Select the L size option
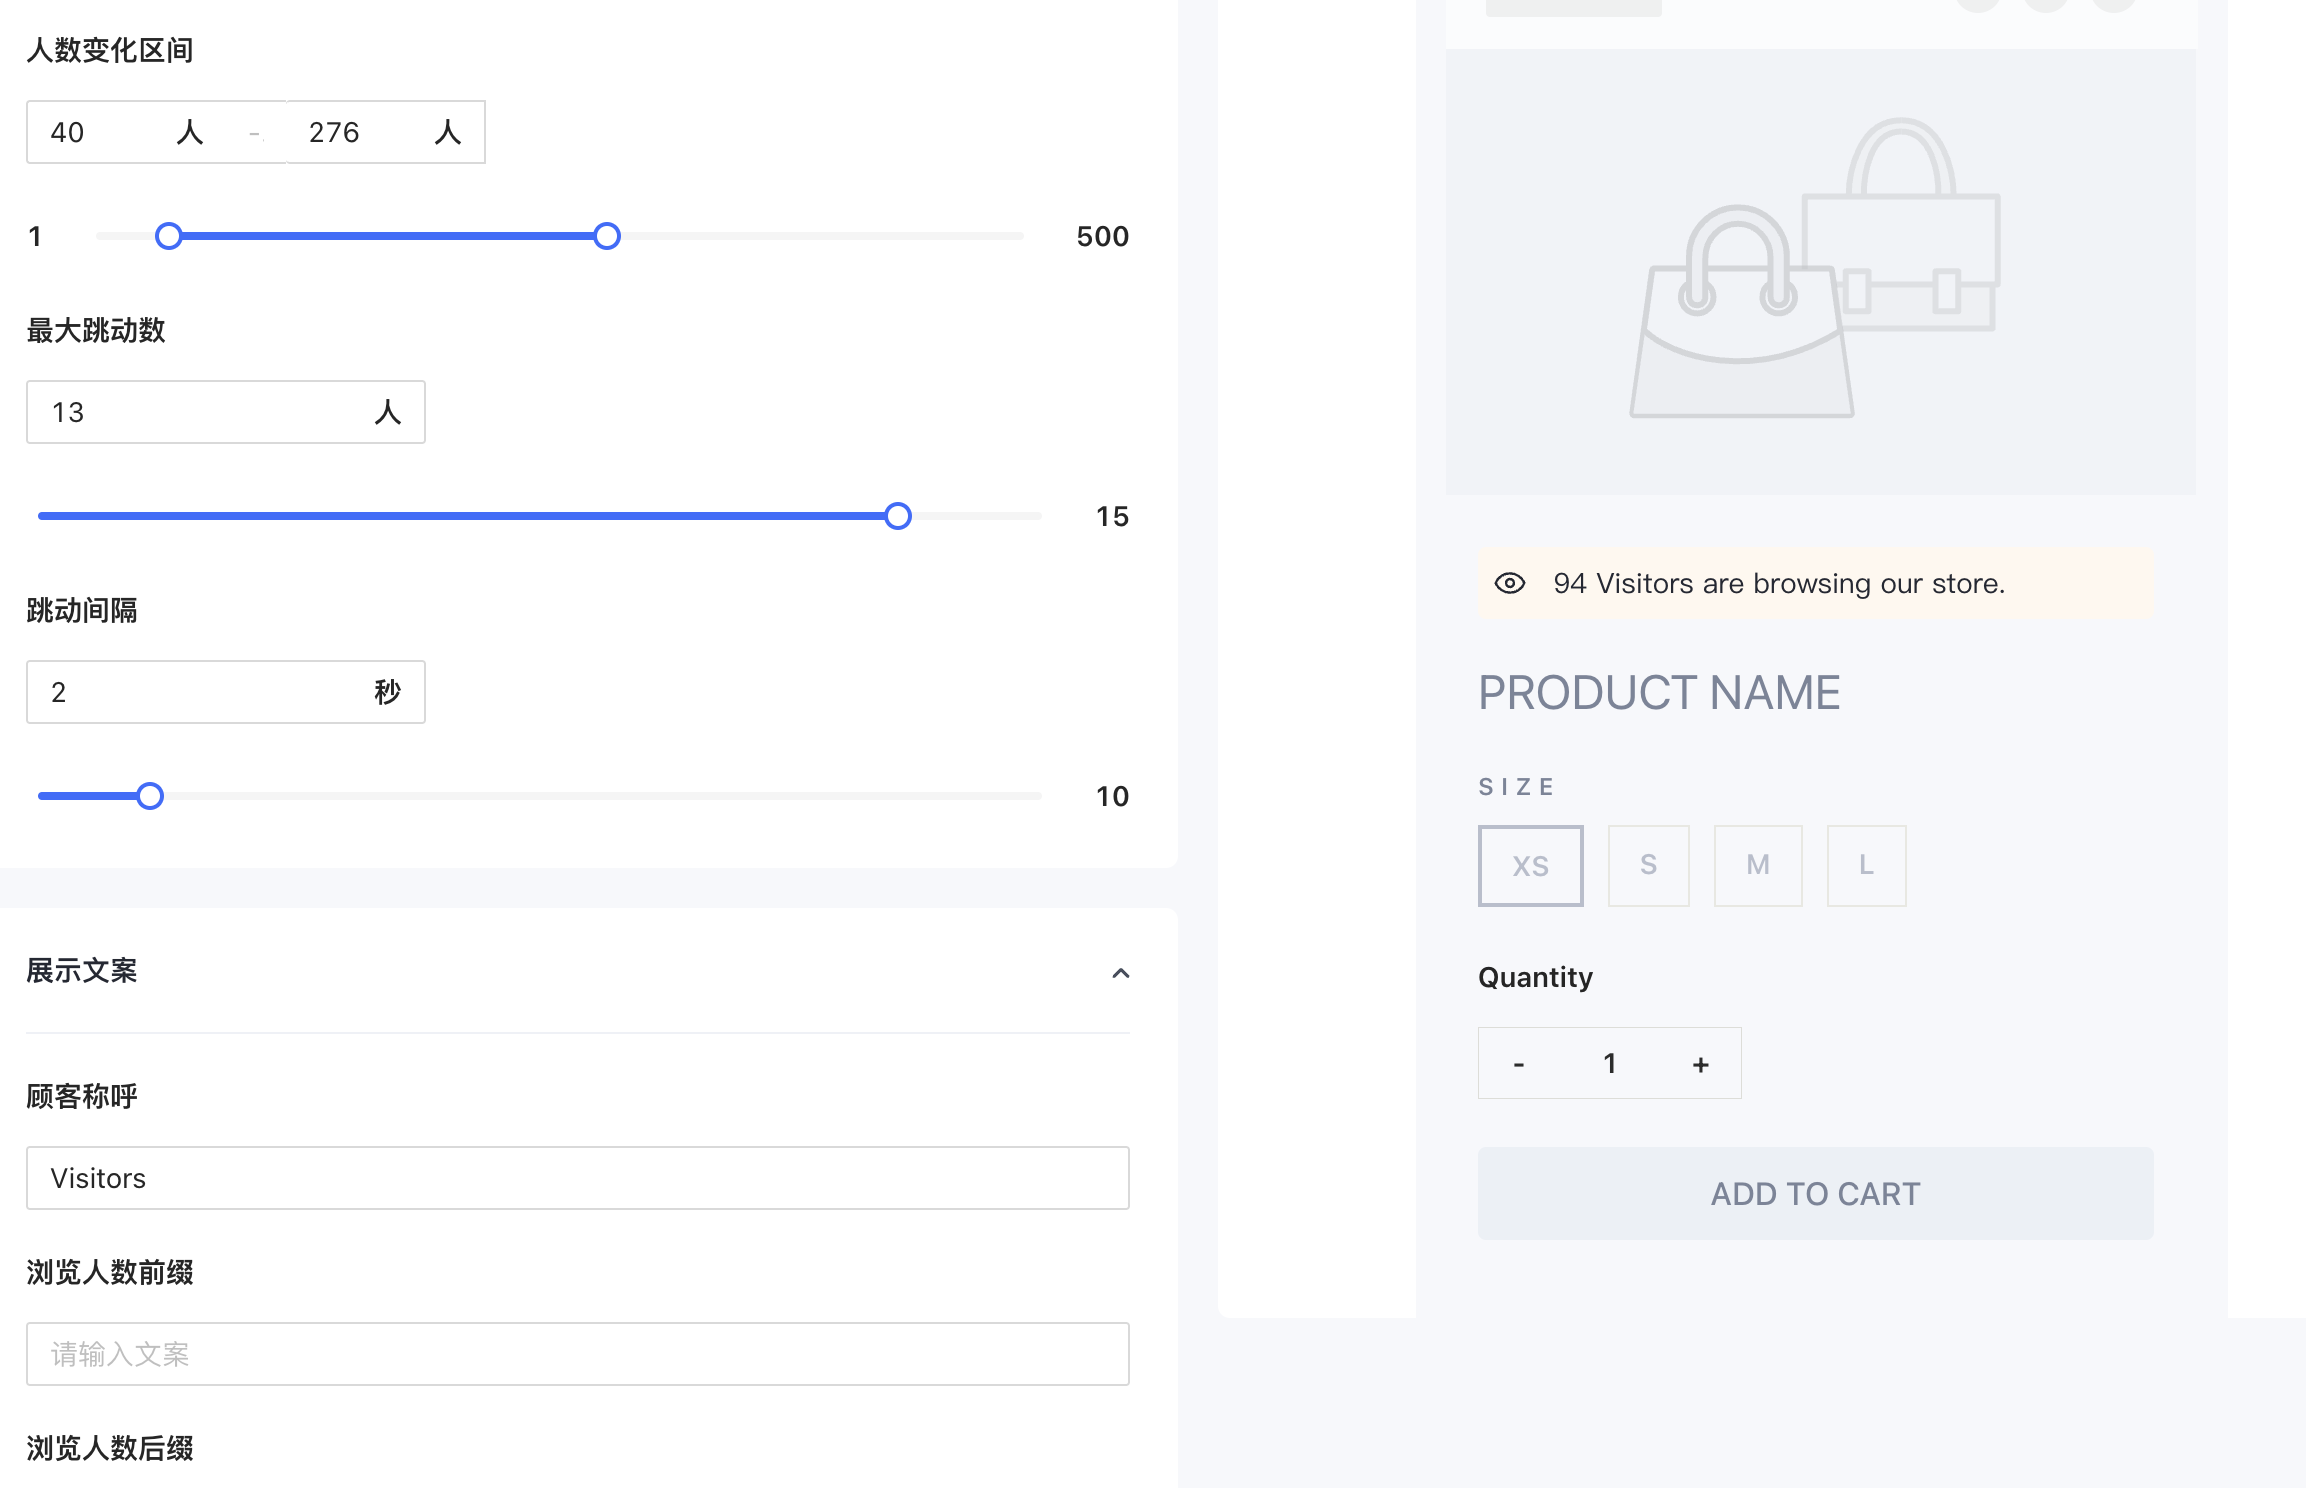The image size is (2306, 1488). click(x=1865, y=866)
